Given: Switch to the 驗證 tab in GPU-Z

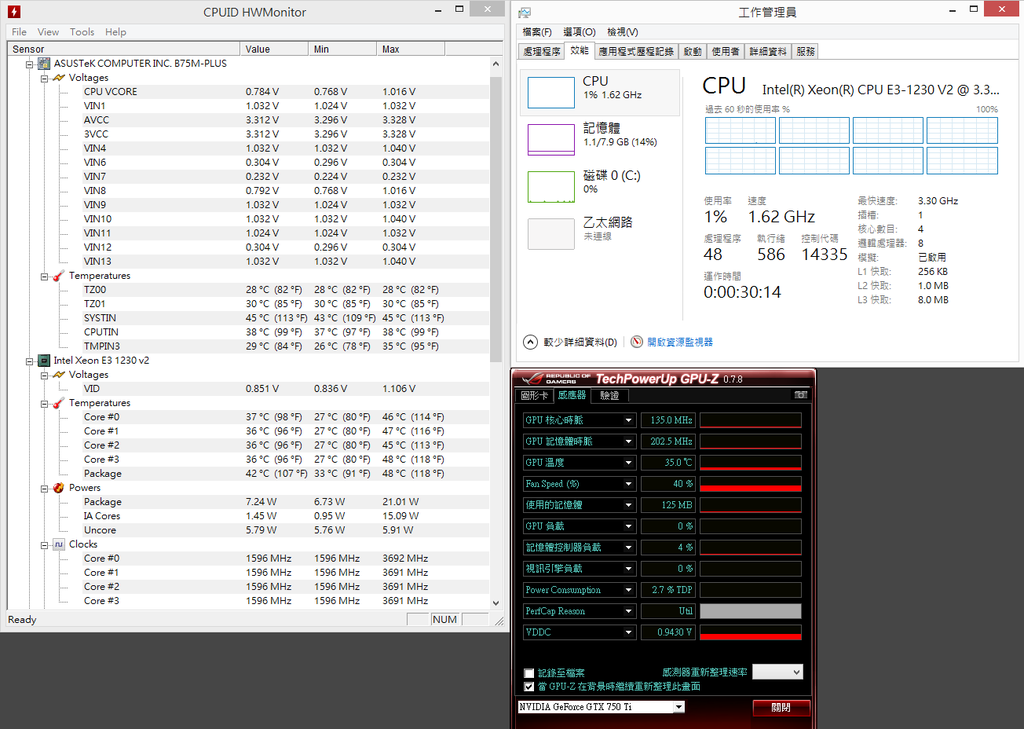Looking at the screenshot, I should (609, 396).
